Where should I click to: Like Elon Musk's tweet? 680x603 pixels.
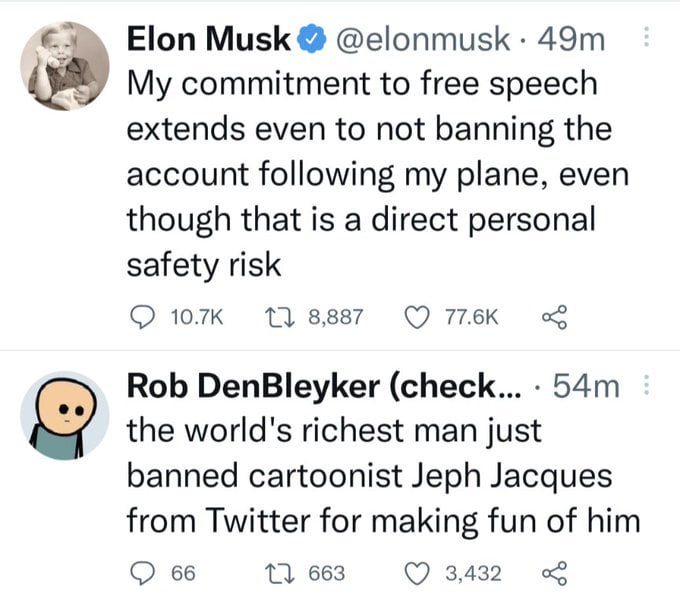[416, 317]
